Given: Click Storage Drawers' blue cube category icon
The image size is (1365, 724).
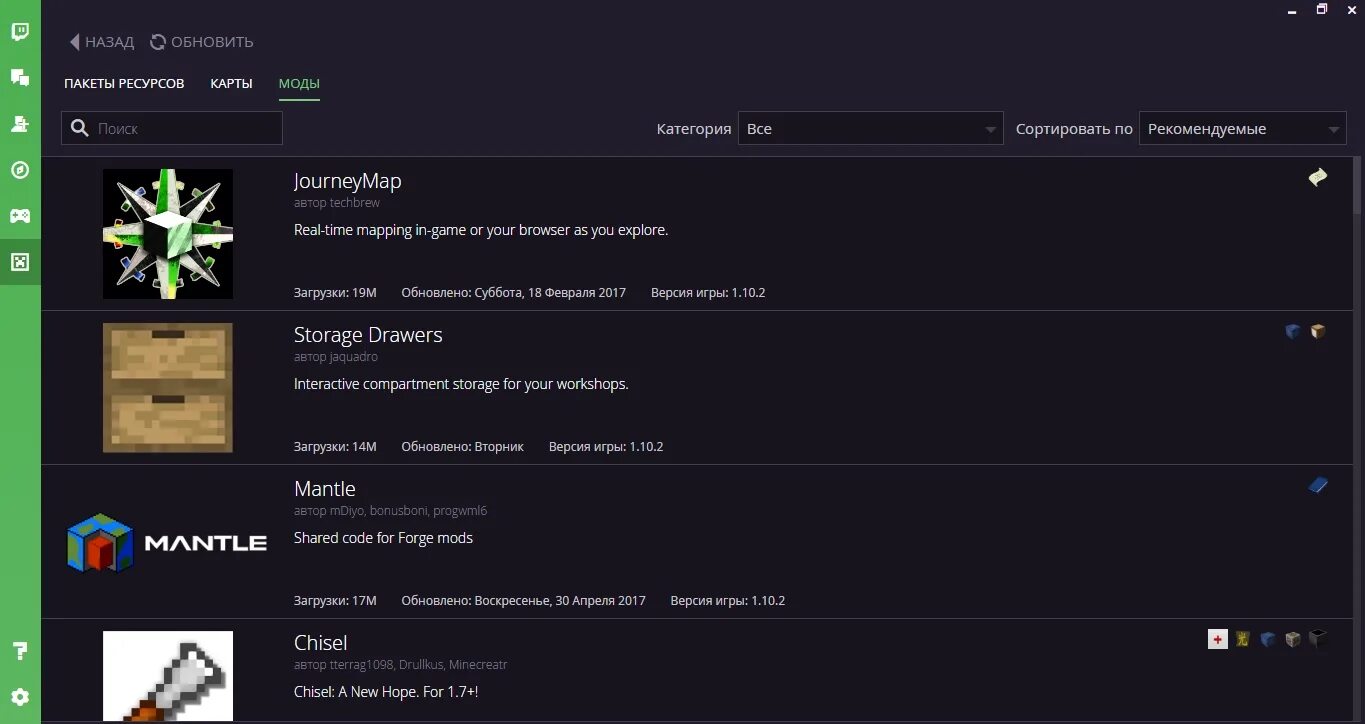Looking at the screenshot, I should click(1293, 331).
